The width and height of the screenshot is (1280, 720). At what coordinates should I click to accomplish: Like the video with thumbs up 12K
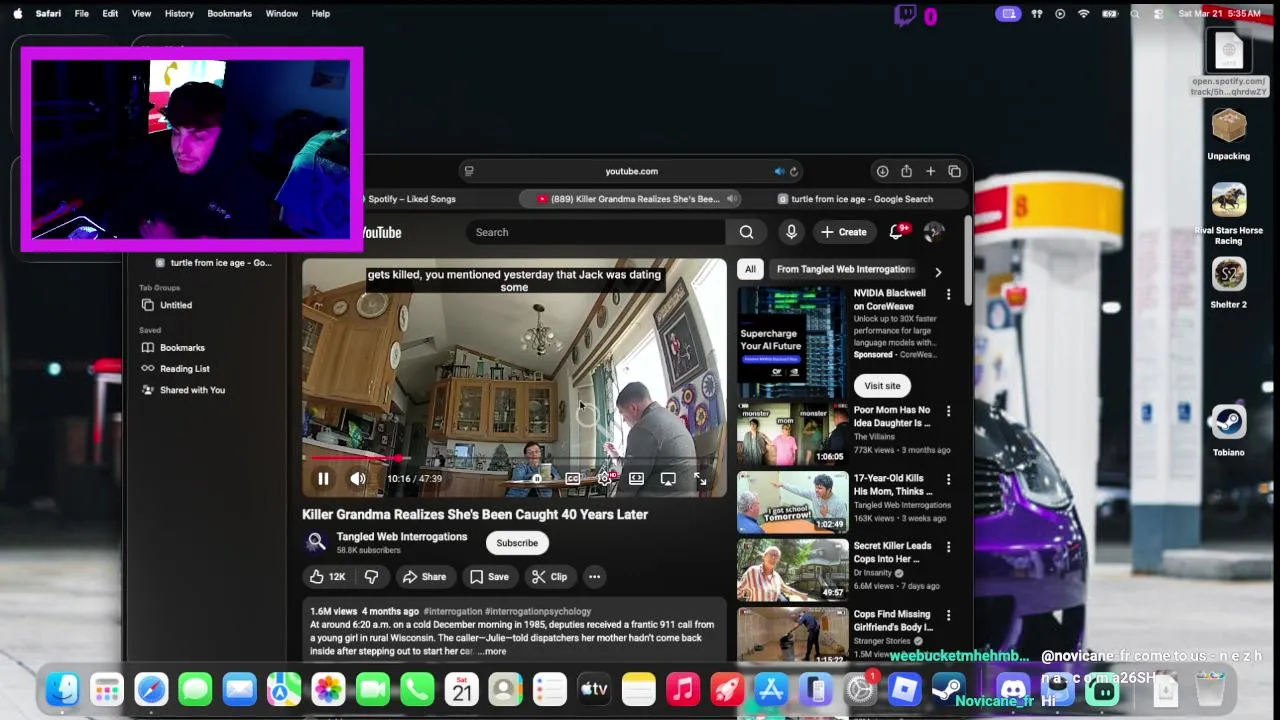[327, 577]
